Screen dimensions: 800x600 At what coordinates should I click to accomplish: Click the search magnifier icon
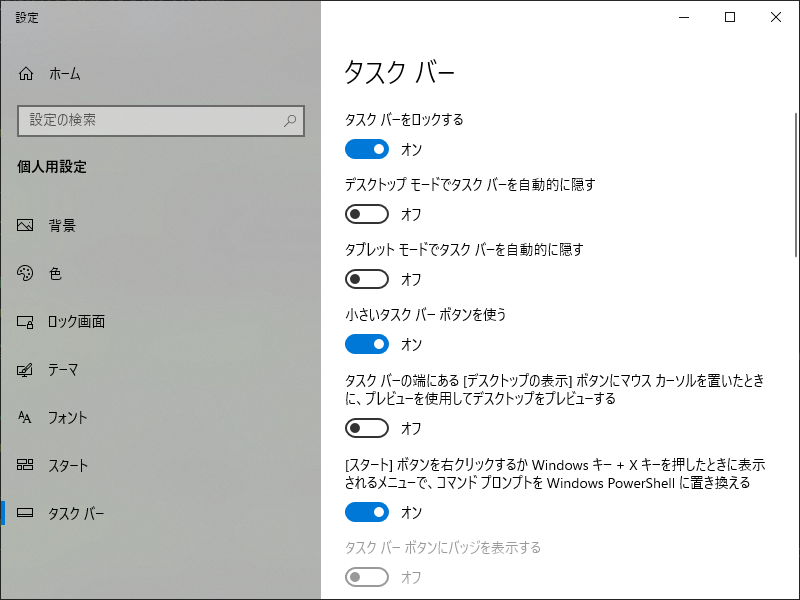(289, 121)
